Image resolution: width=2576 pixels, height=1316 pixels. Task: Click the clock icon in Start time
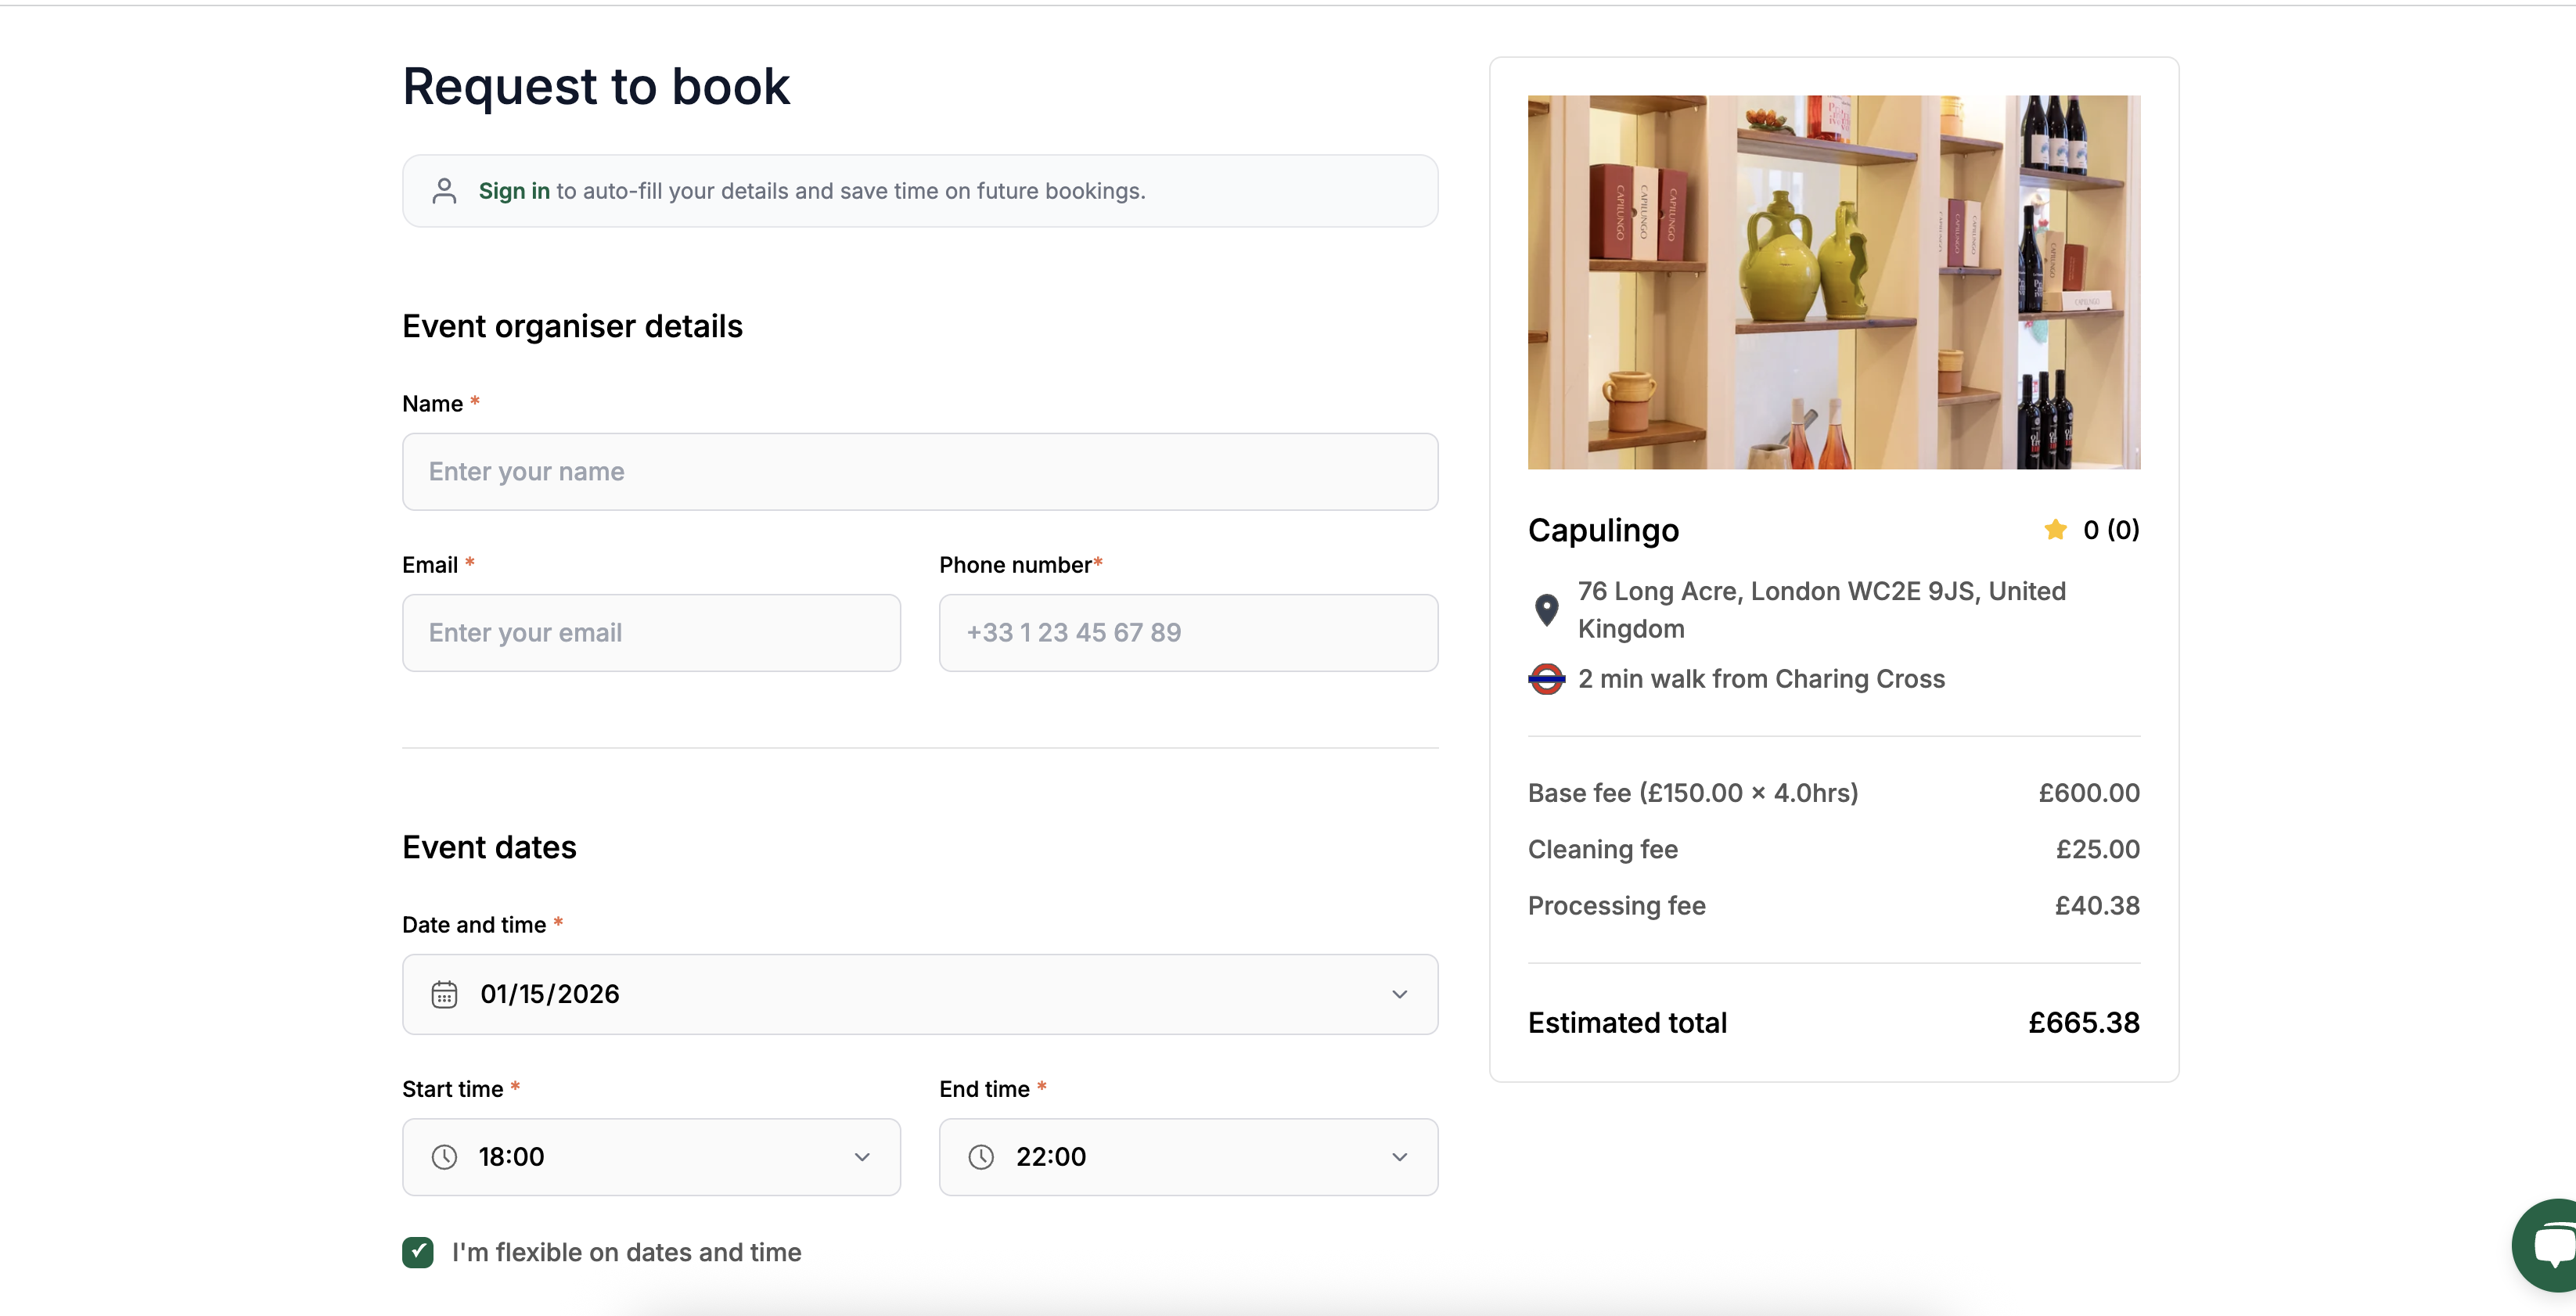pyautogui.click(x=444, y=1157)
